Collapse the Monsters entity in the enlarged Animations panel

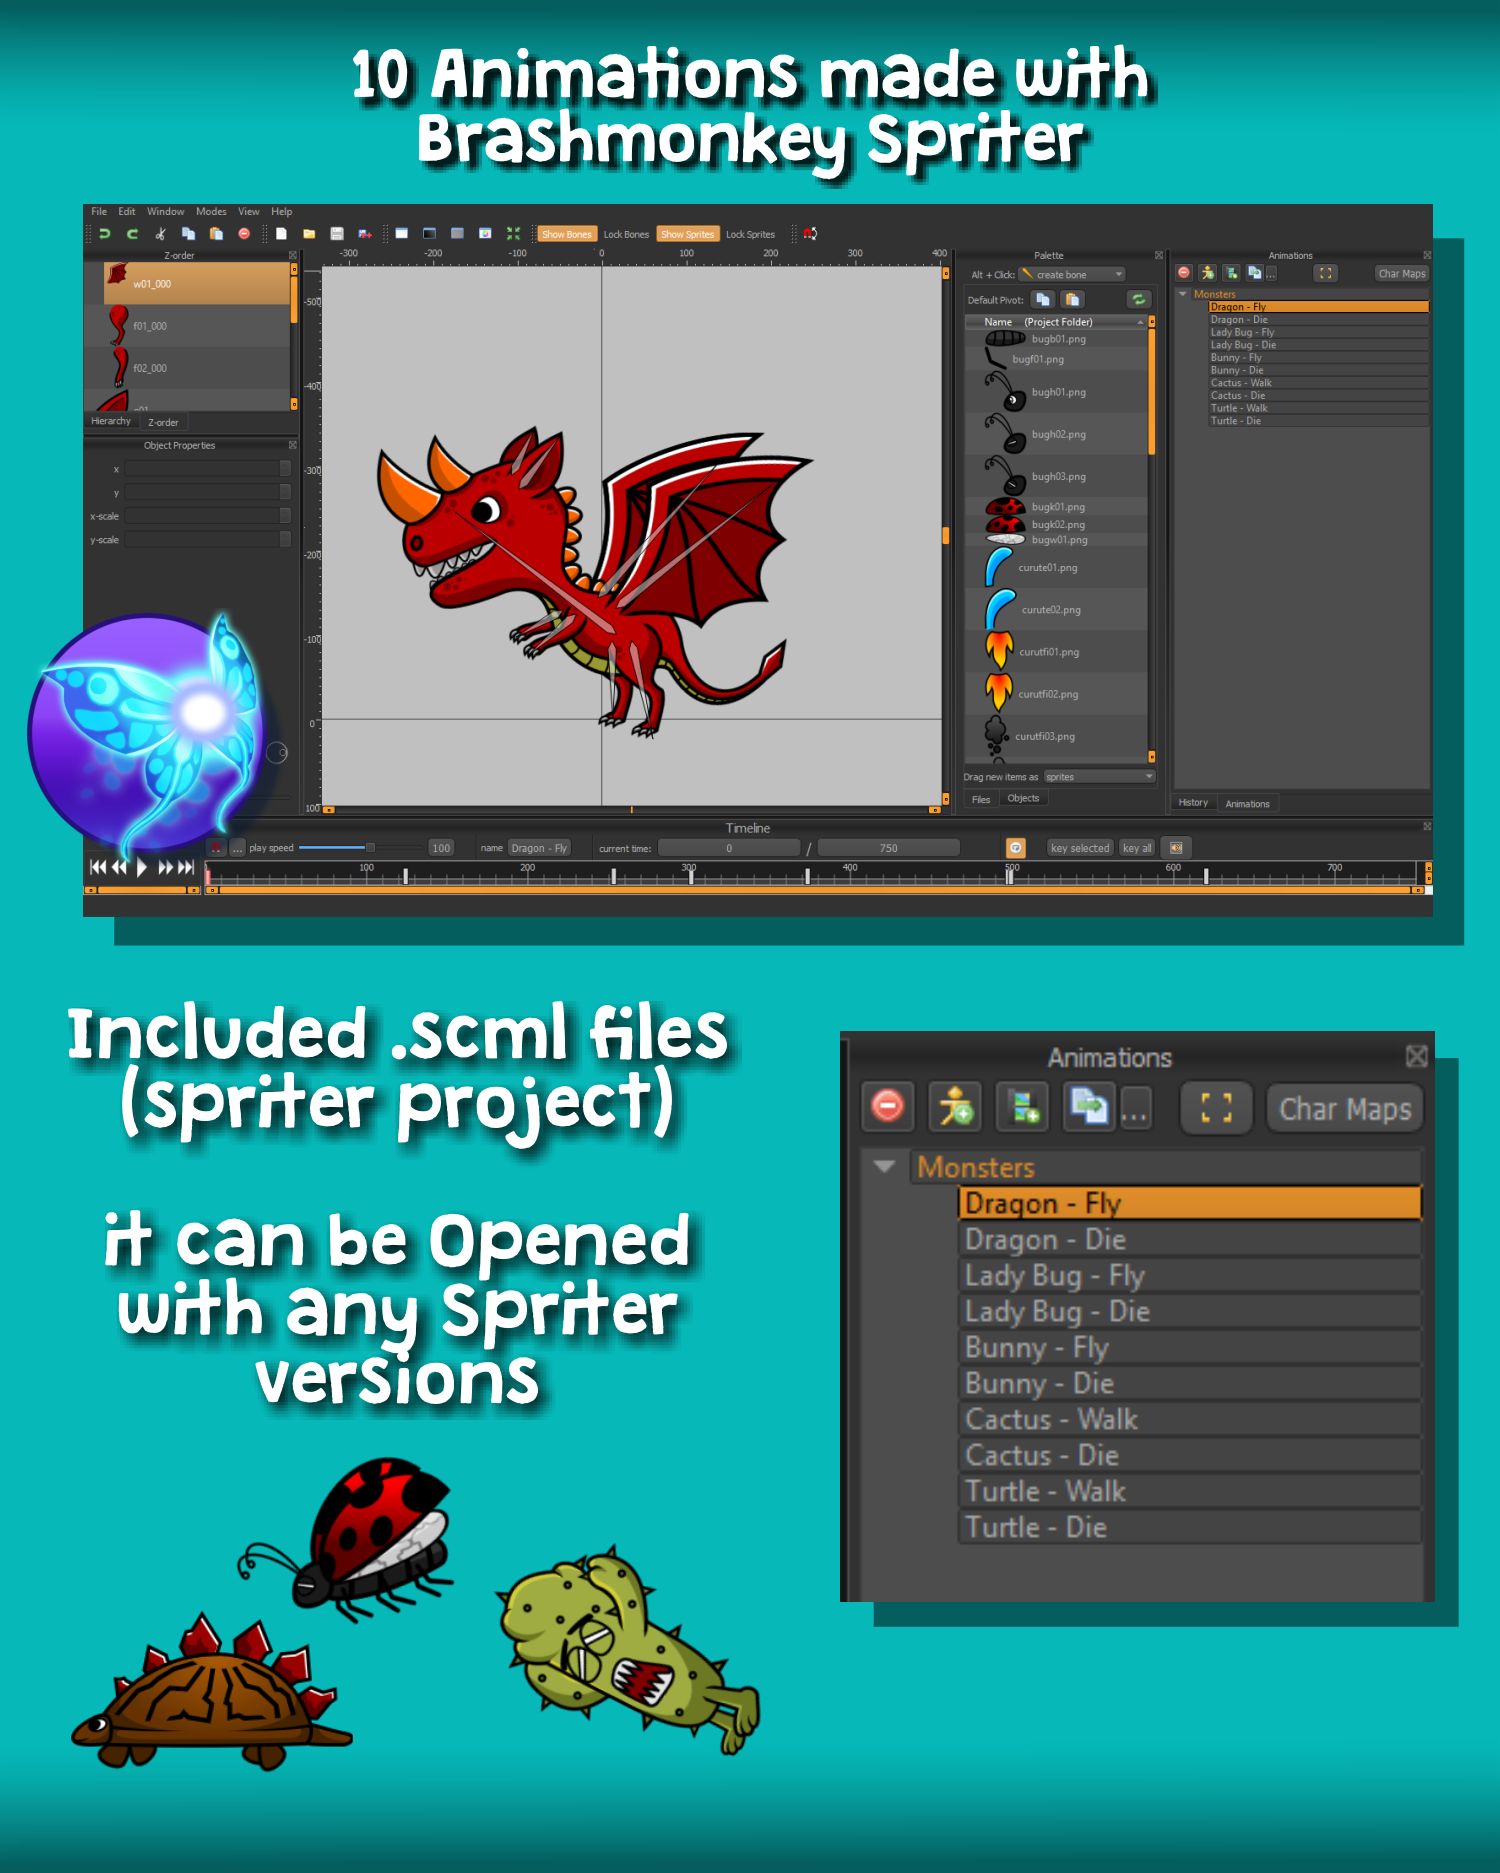(x=884, y=1166)
